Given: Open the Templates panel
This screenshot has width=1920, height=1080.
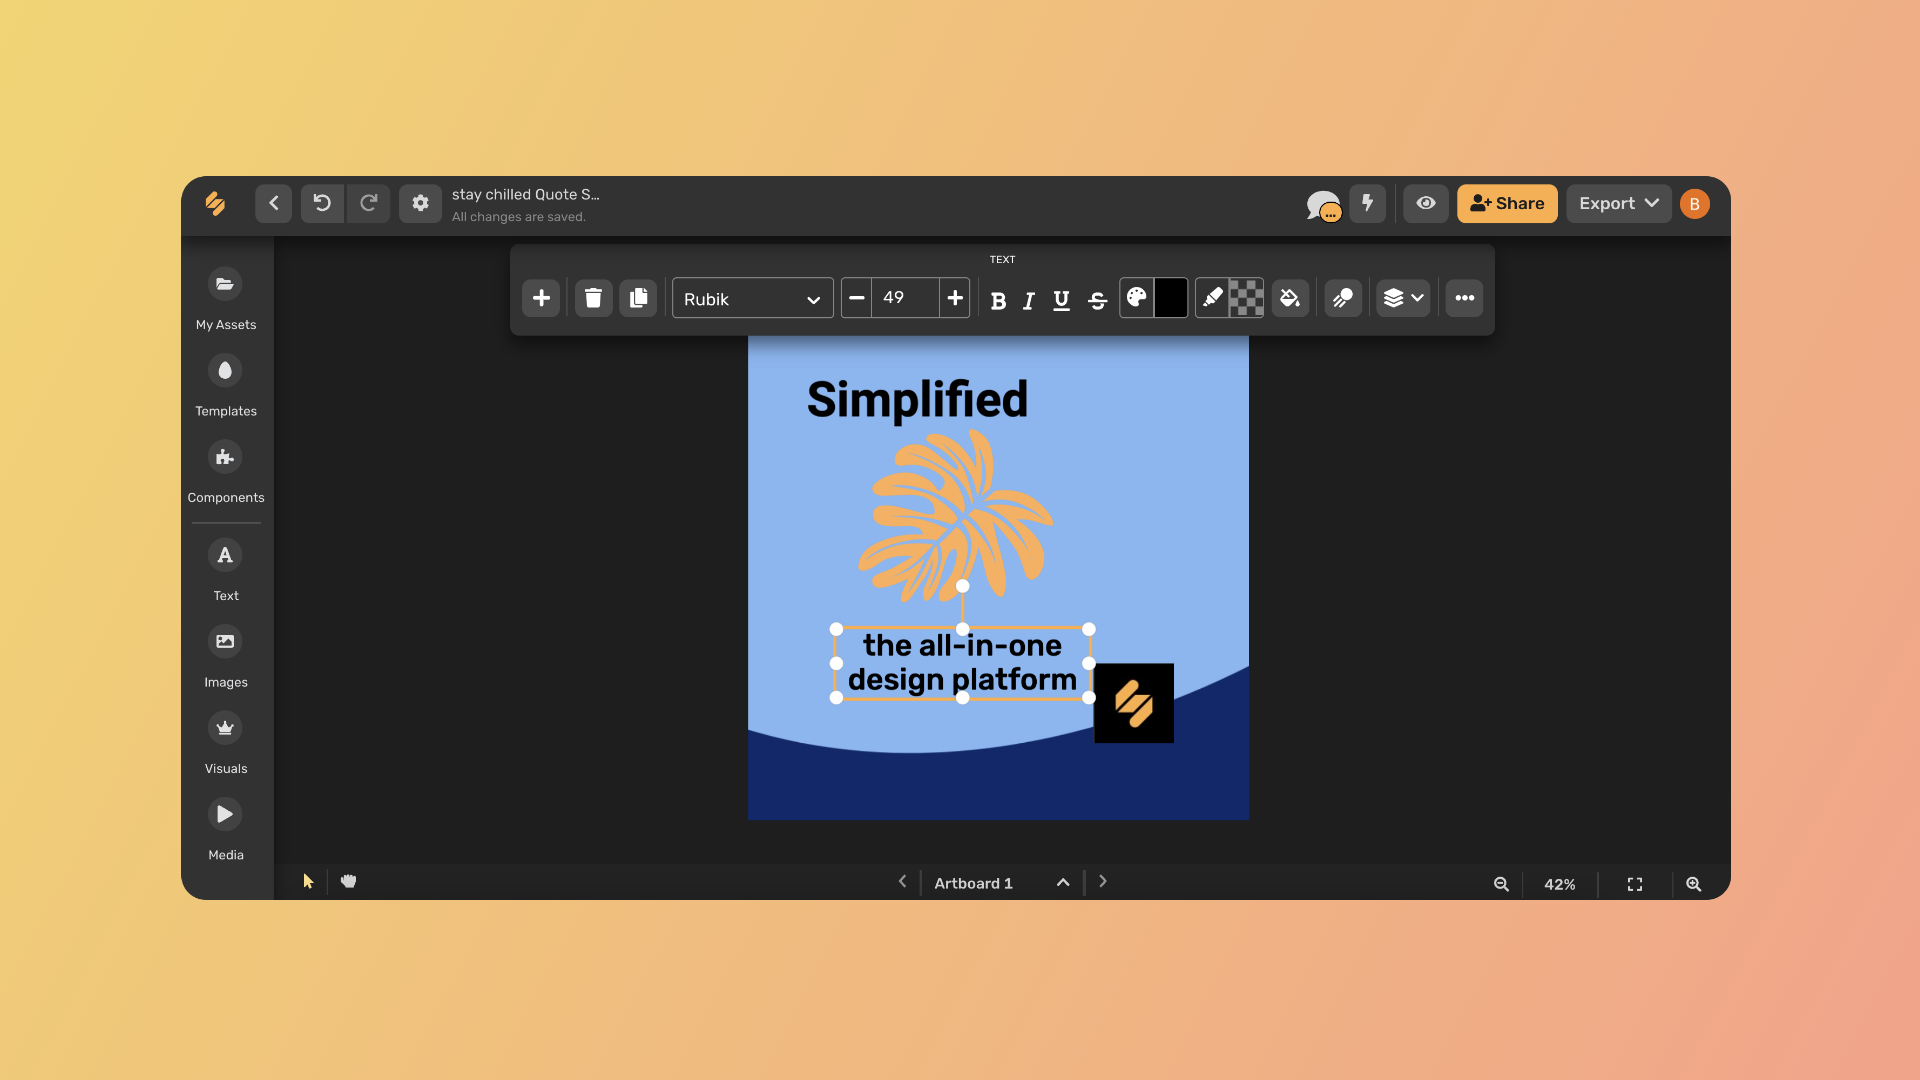Looking at the screenshot, I should [x=226, y=385].
